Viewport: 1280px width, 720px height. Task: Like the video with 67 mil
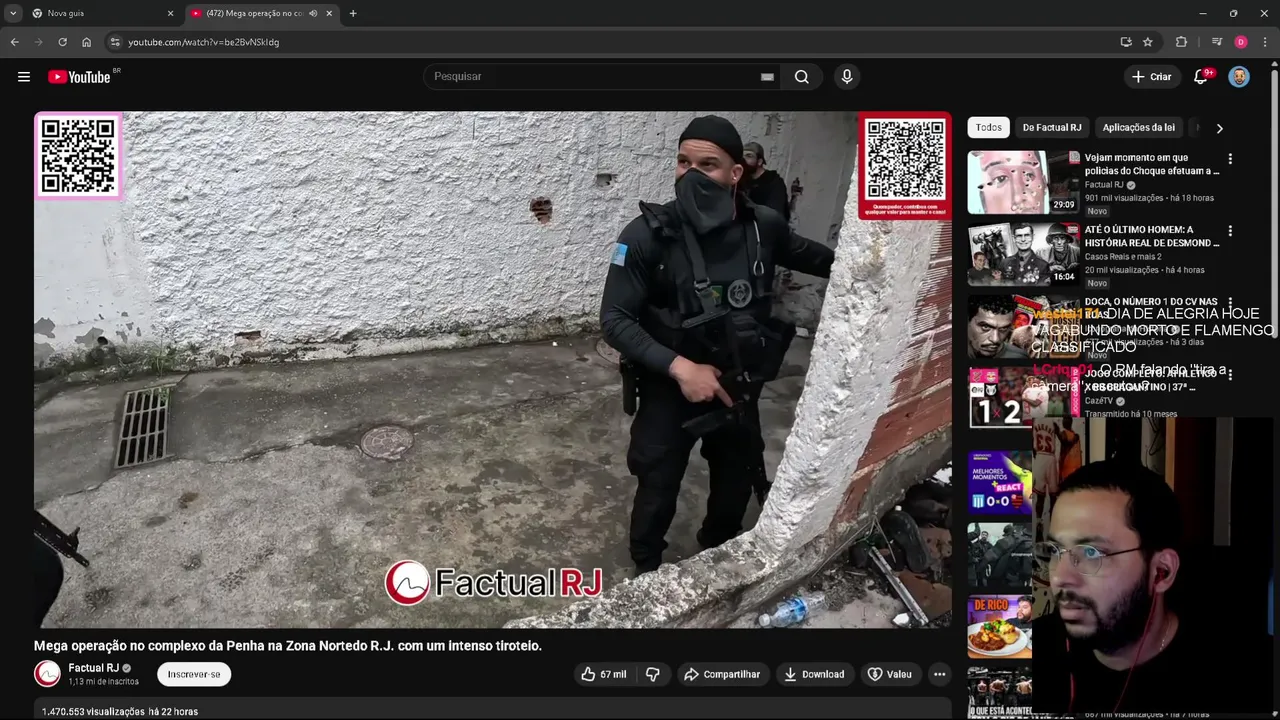[603, 674]
